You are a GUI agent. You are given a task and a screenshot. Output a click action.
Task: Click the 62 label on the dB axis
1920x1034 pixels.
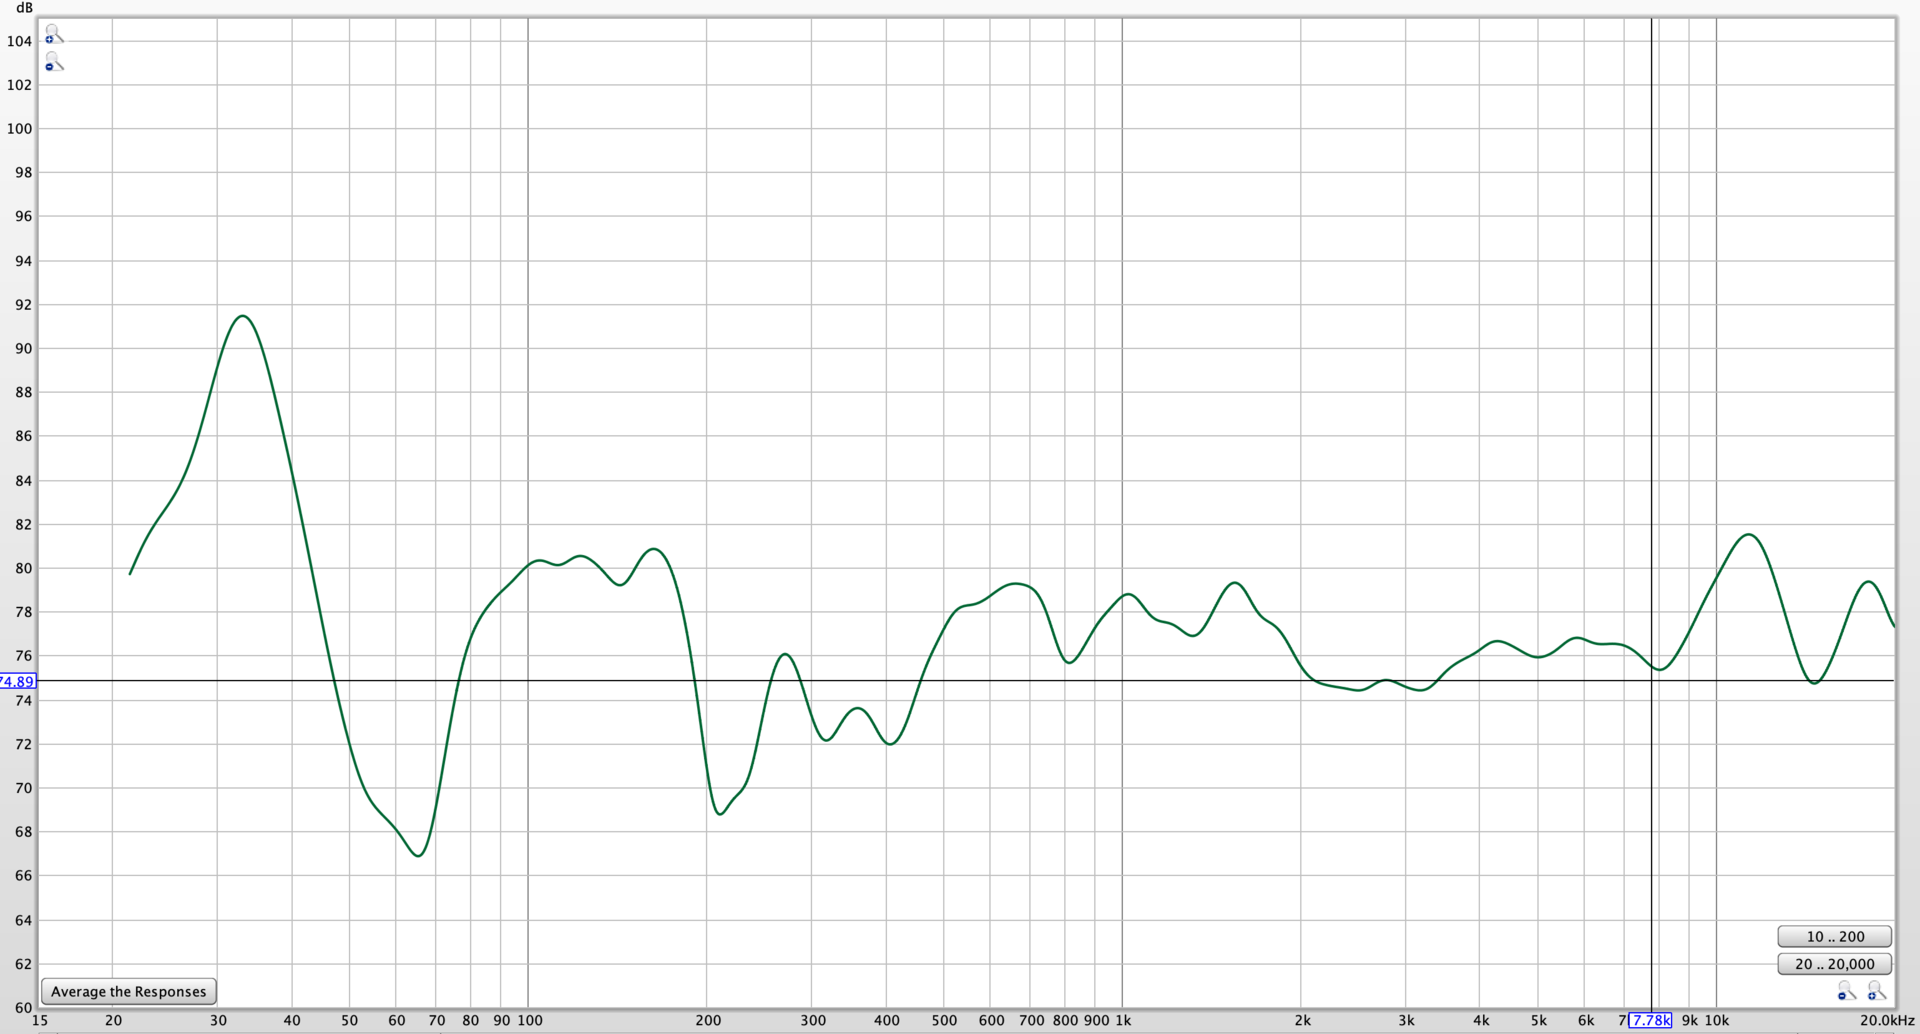(23, 964)
